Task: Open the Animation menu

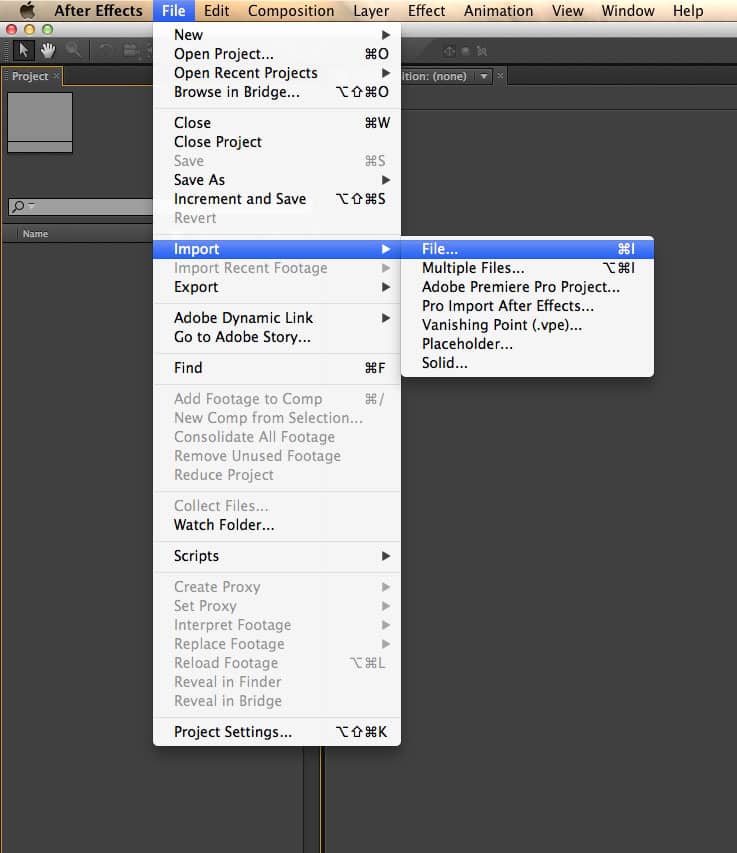Action: coord(498,10)
